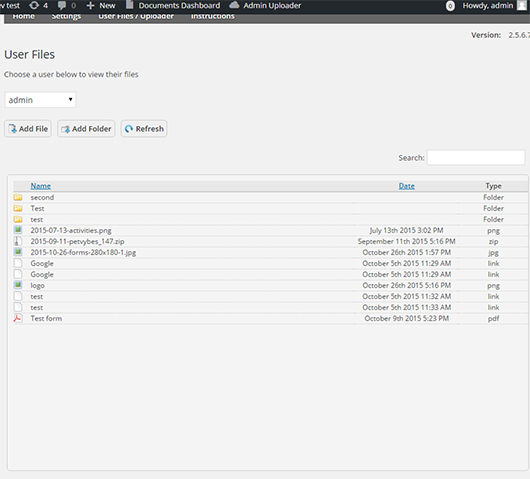Viewport: 530px width, 479px height.
Task: Open the New content menu
Action: pyautogui.click(x=101, y=5)
